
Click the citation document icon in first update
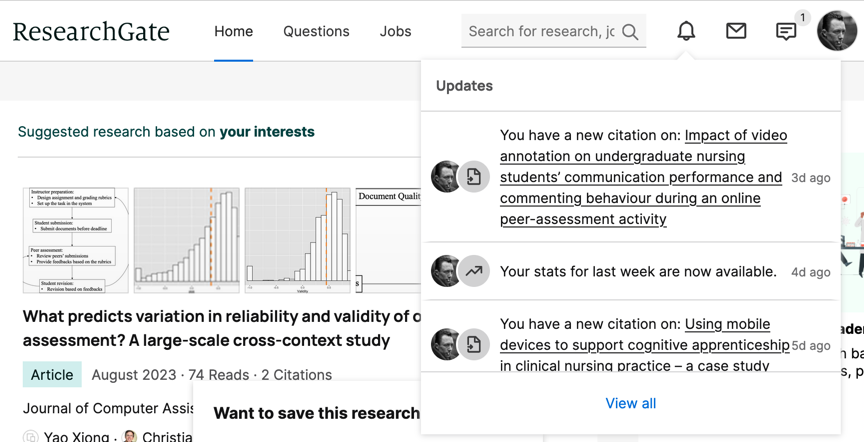pyautogui.click(x=474, y=177)
